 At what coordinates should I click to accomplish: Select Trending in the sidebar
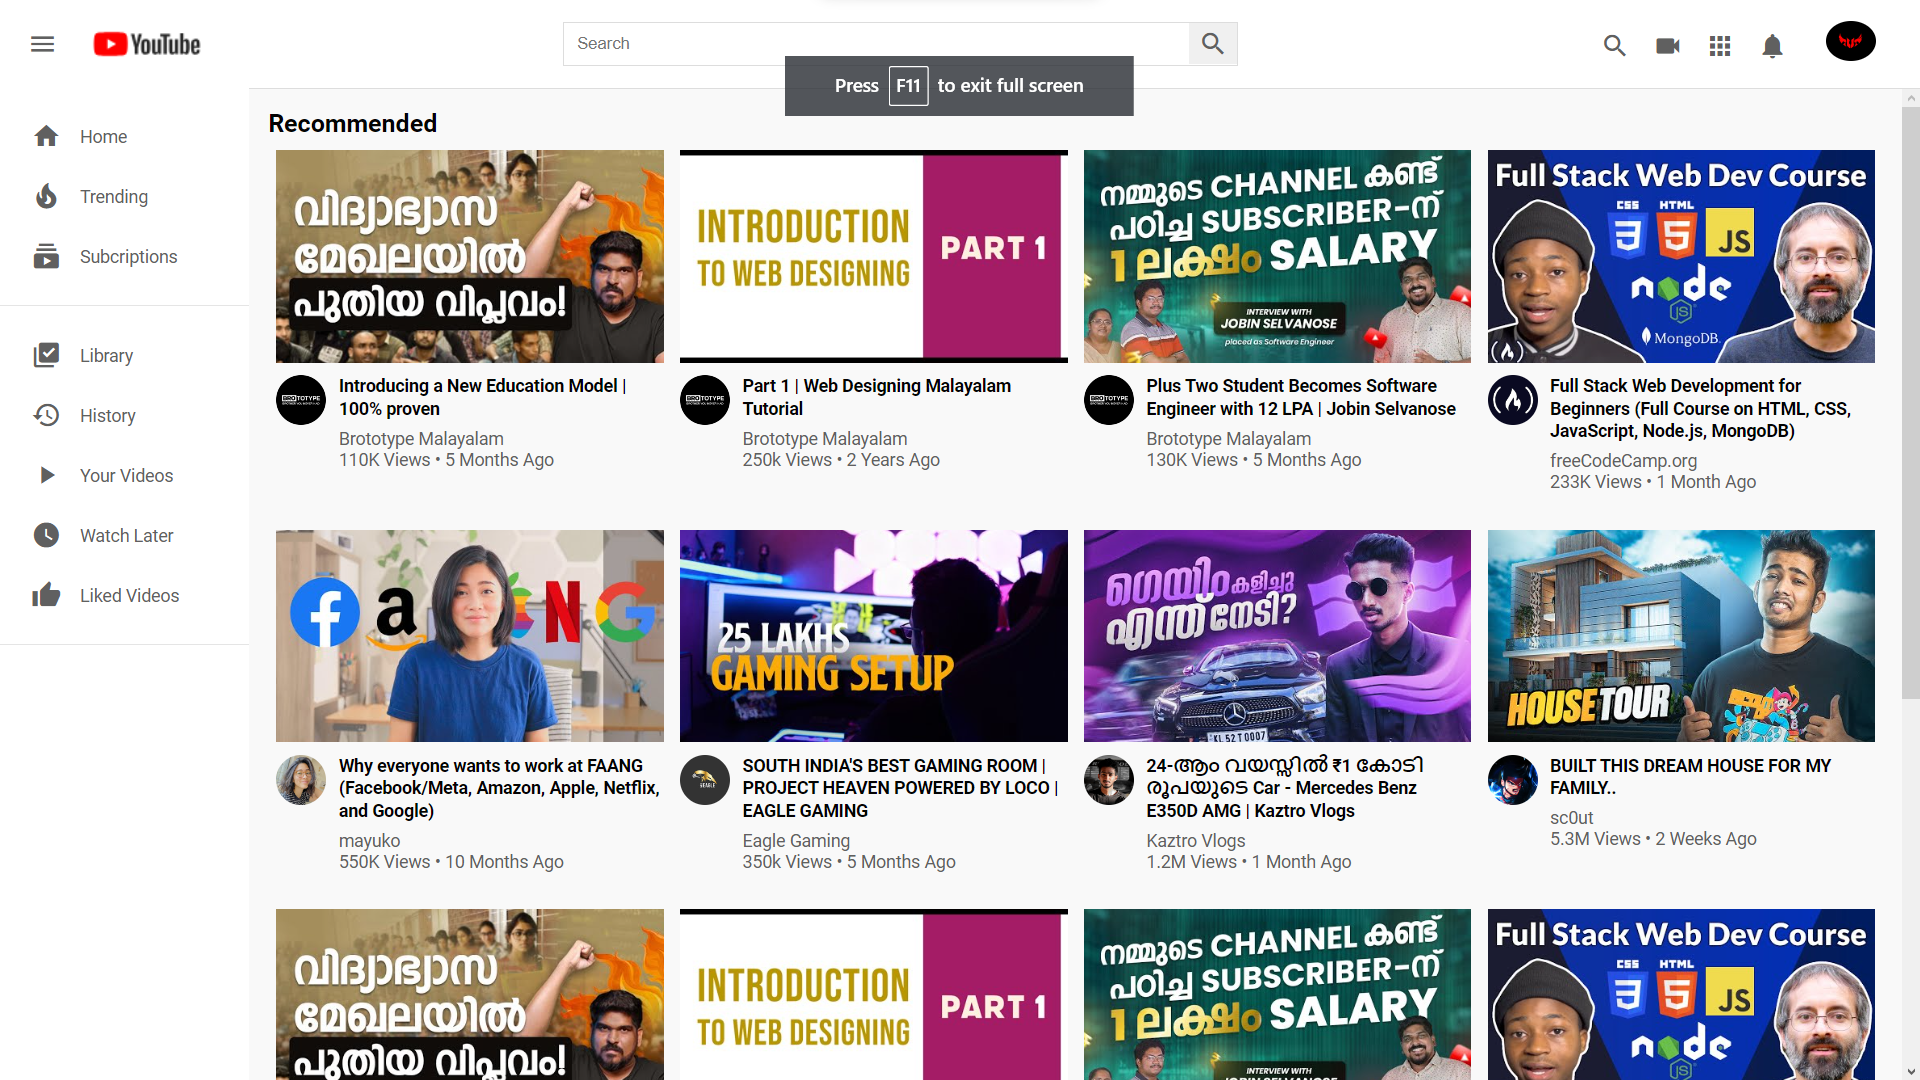pos(114,196)
